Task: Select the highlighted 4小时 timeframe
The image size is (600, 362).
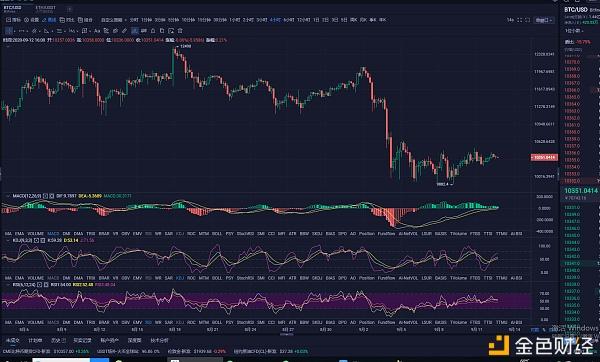Action: click(x=276, y=20)
